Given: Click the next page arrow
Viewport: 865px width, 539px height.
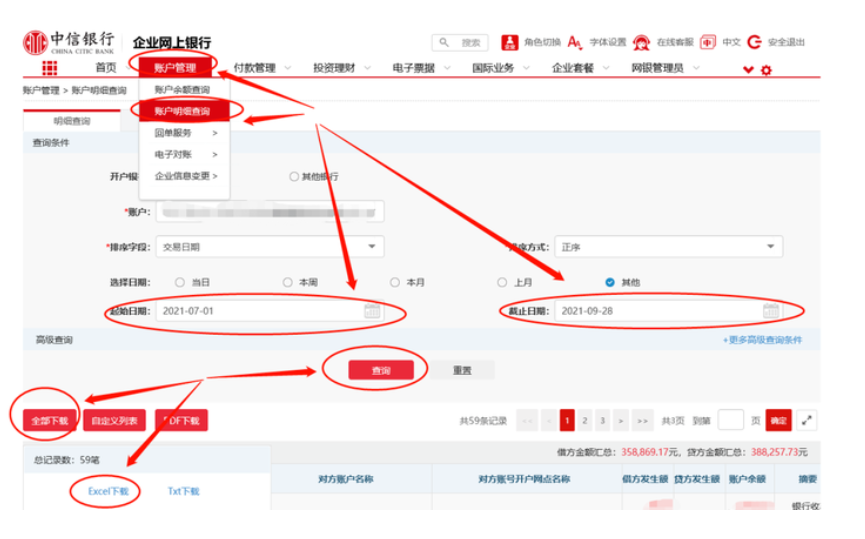Looking at the screenshot, I should 621,420.
